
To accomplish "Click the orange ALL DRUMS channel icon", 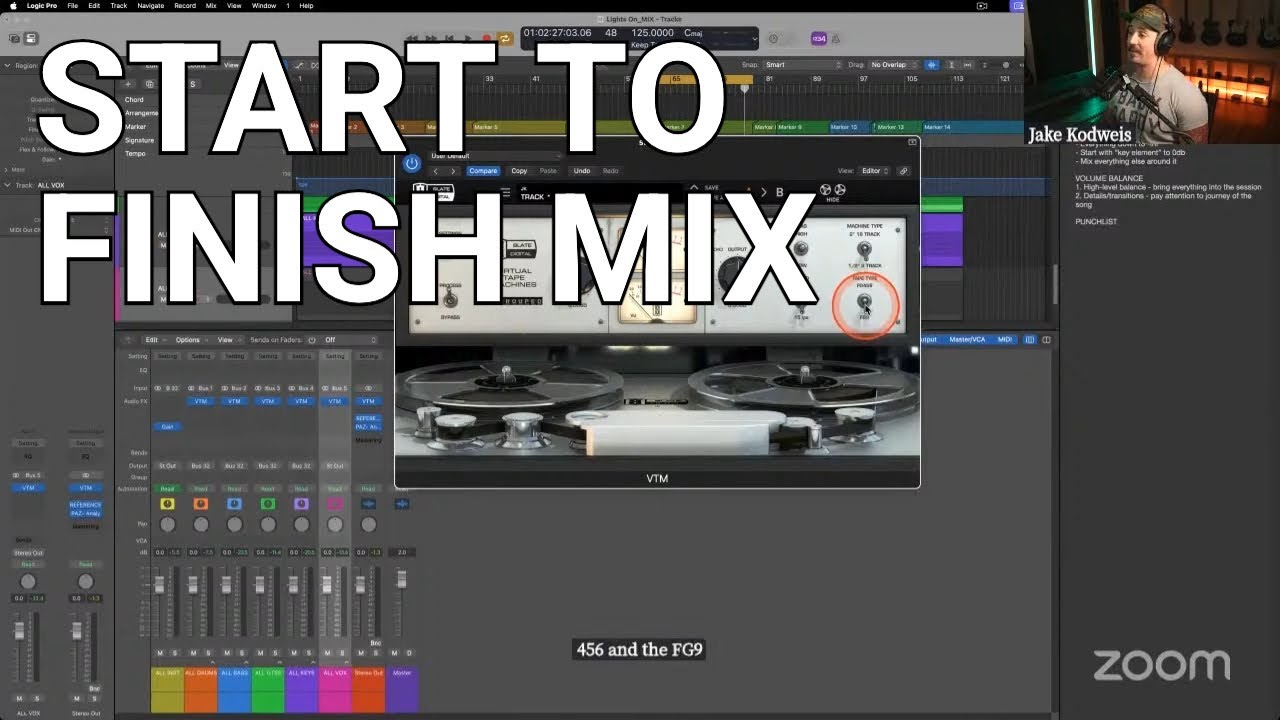I will [201, 504].
